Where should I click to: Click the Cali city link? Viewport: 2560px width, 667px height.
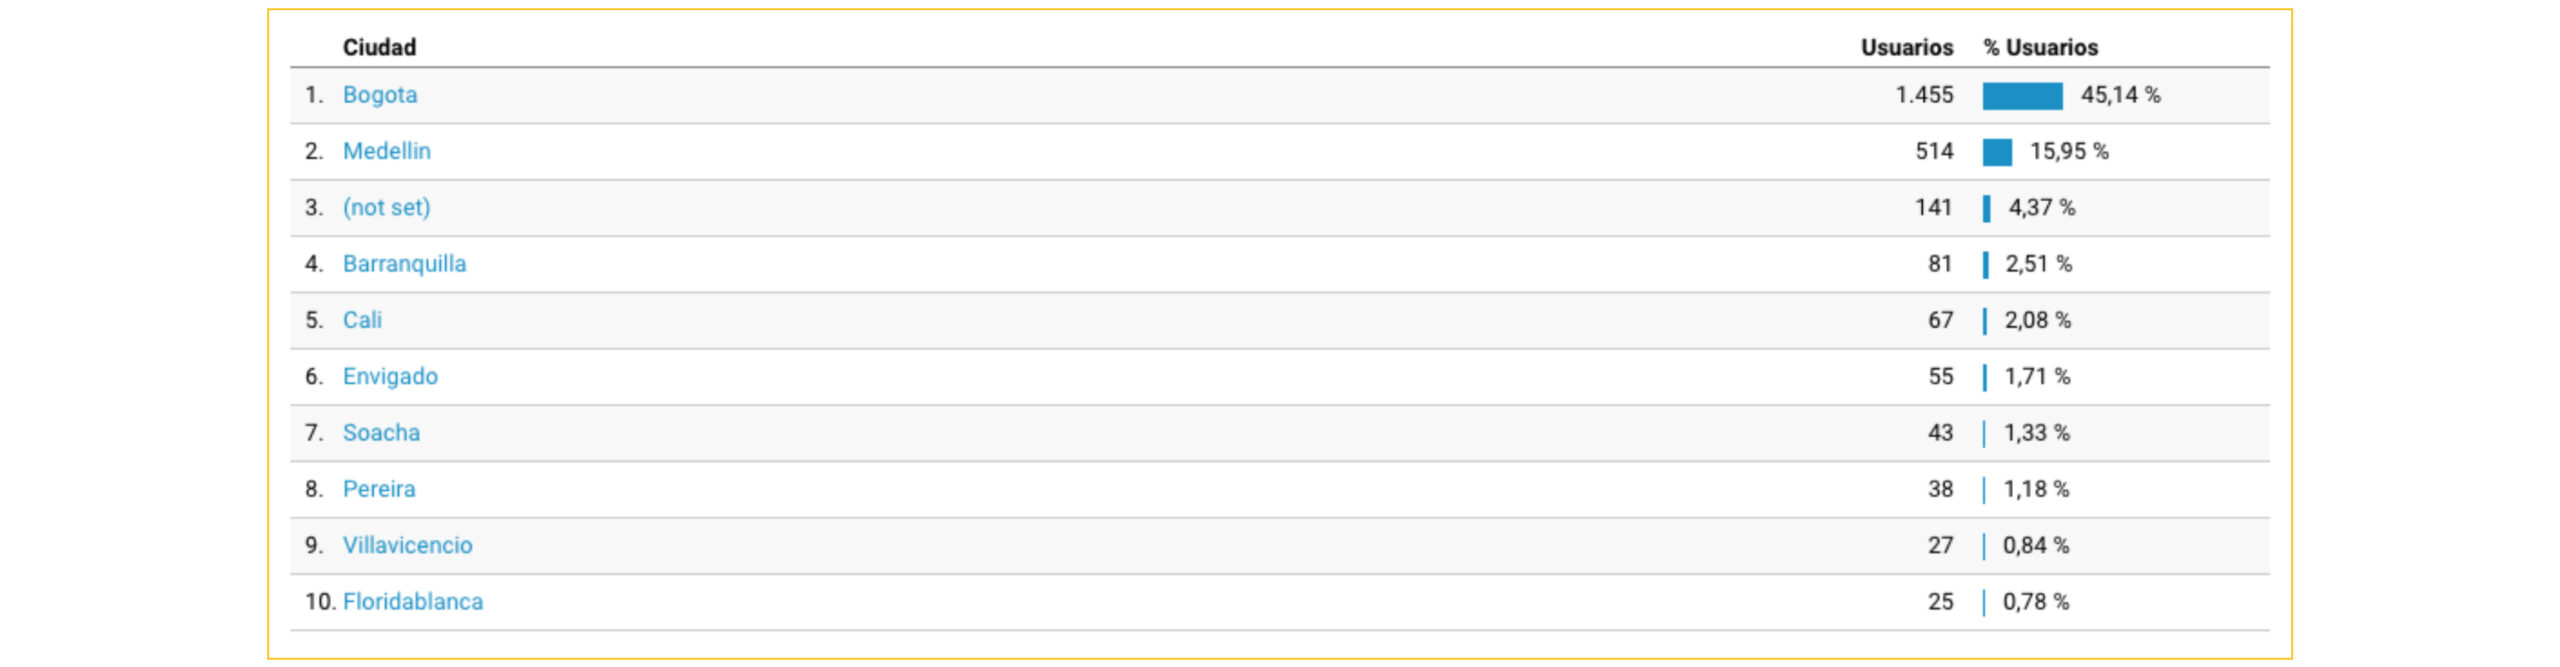pos(362,320)
